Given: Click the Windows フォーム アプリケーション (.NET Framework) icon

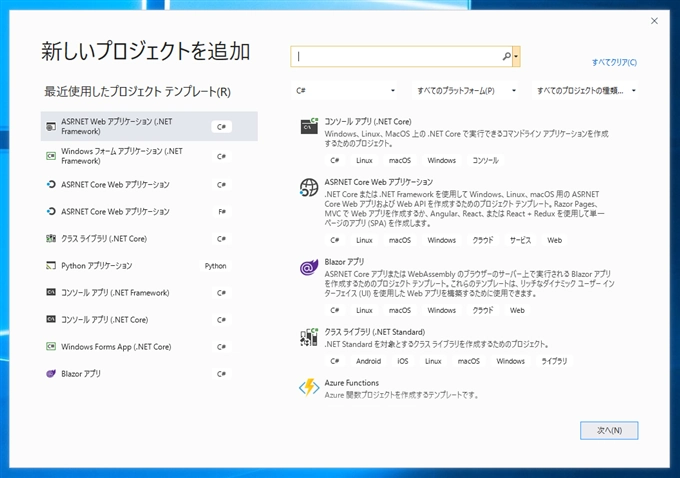Looking at the screenshot, I should 51,156.
